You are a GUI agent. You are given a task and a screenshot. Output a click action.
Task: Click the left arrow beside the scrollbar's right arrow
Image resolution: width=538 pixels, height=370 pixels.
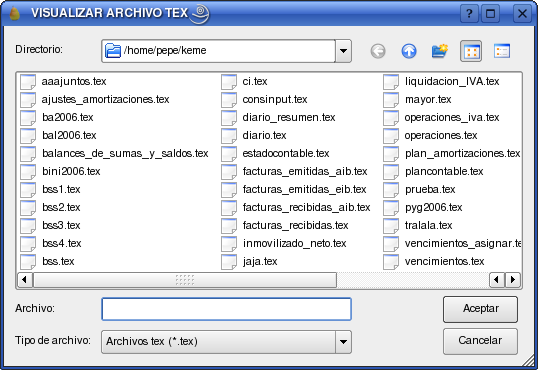[x=496, y=279]
